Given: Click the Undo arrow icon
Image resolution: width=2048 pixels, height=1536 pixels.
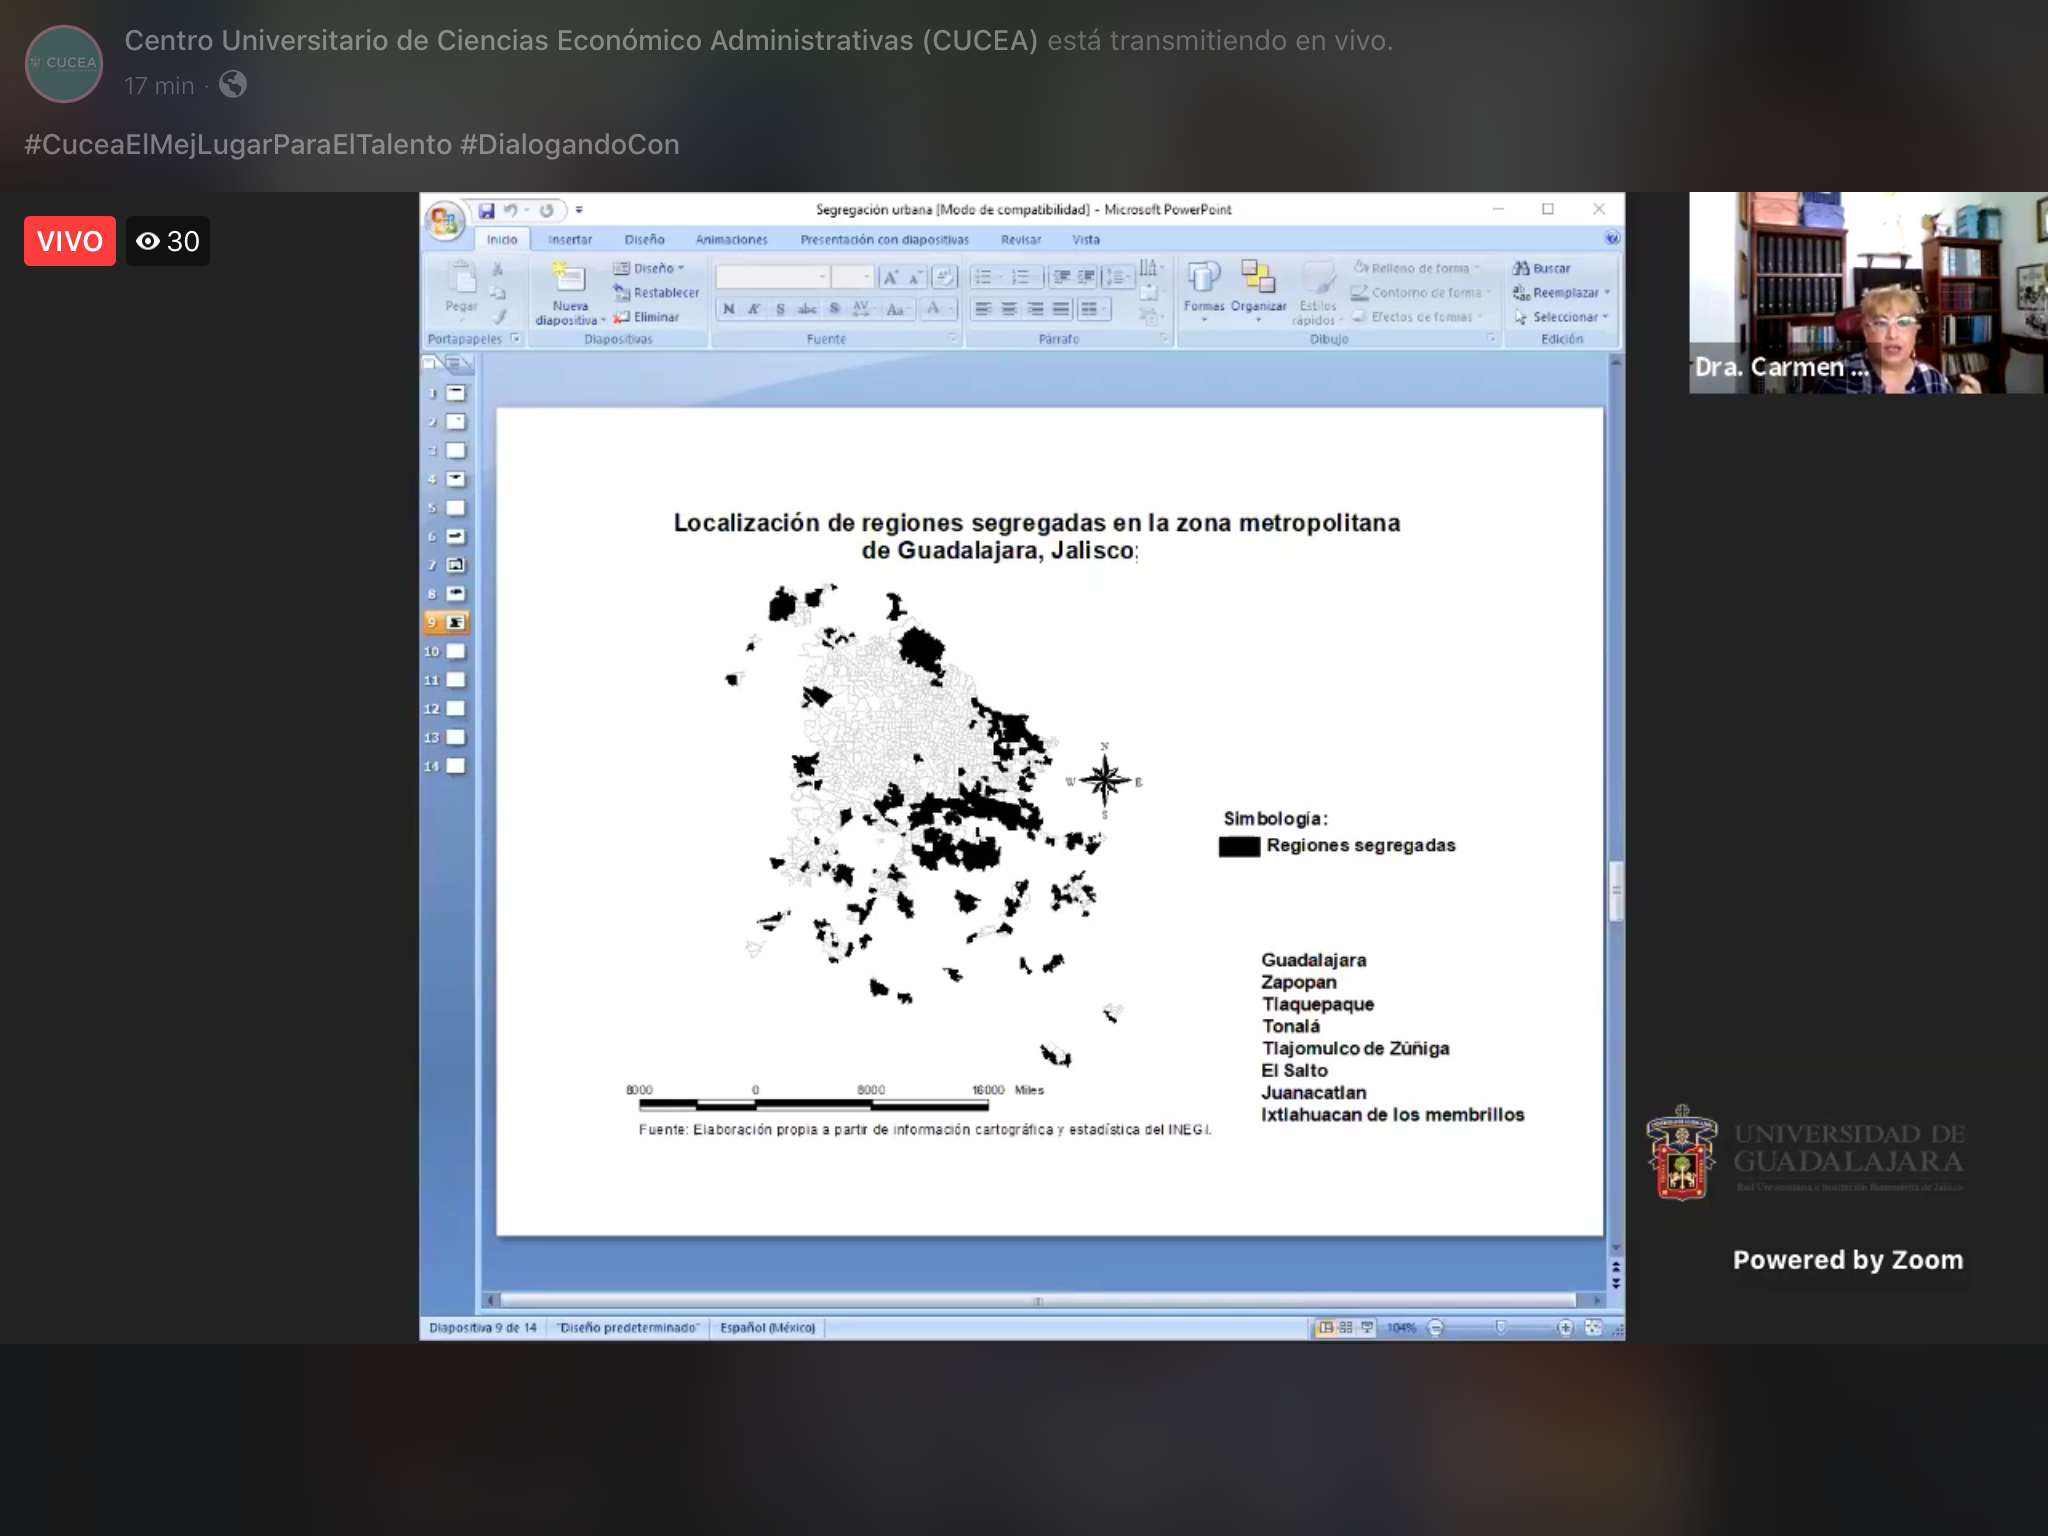Looking at the screenshot, I should click(510, 210).
